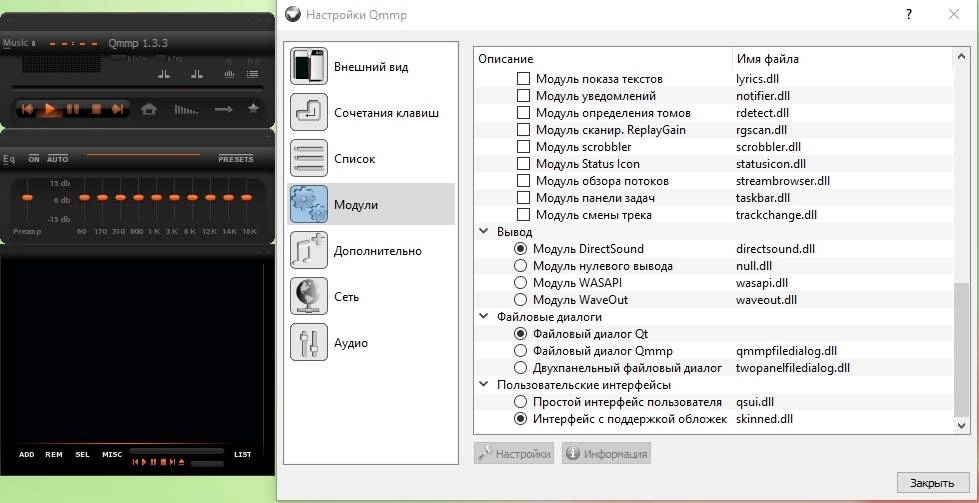
Task: Open the equalizer PRESETS menu
Action: 235,159
